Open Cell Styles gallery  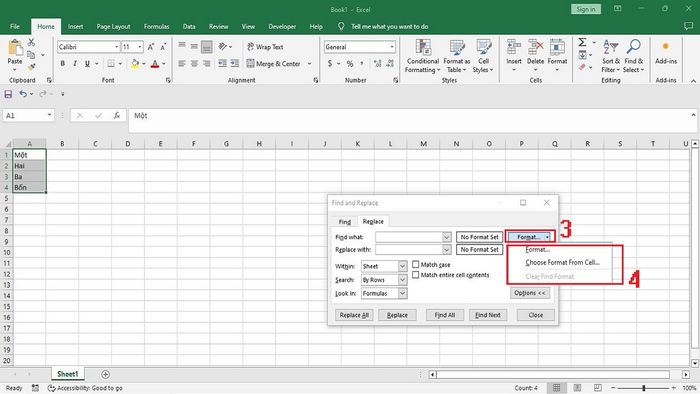pos(483,56)
